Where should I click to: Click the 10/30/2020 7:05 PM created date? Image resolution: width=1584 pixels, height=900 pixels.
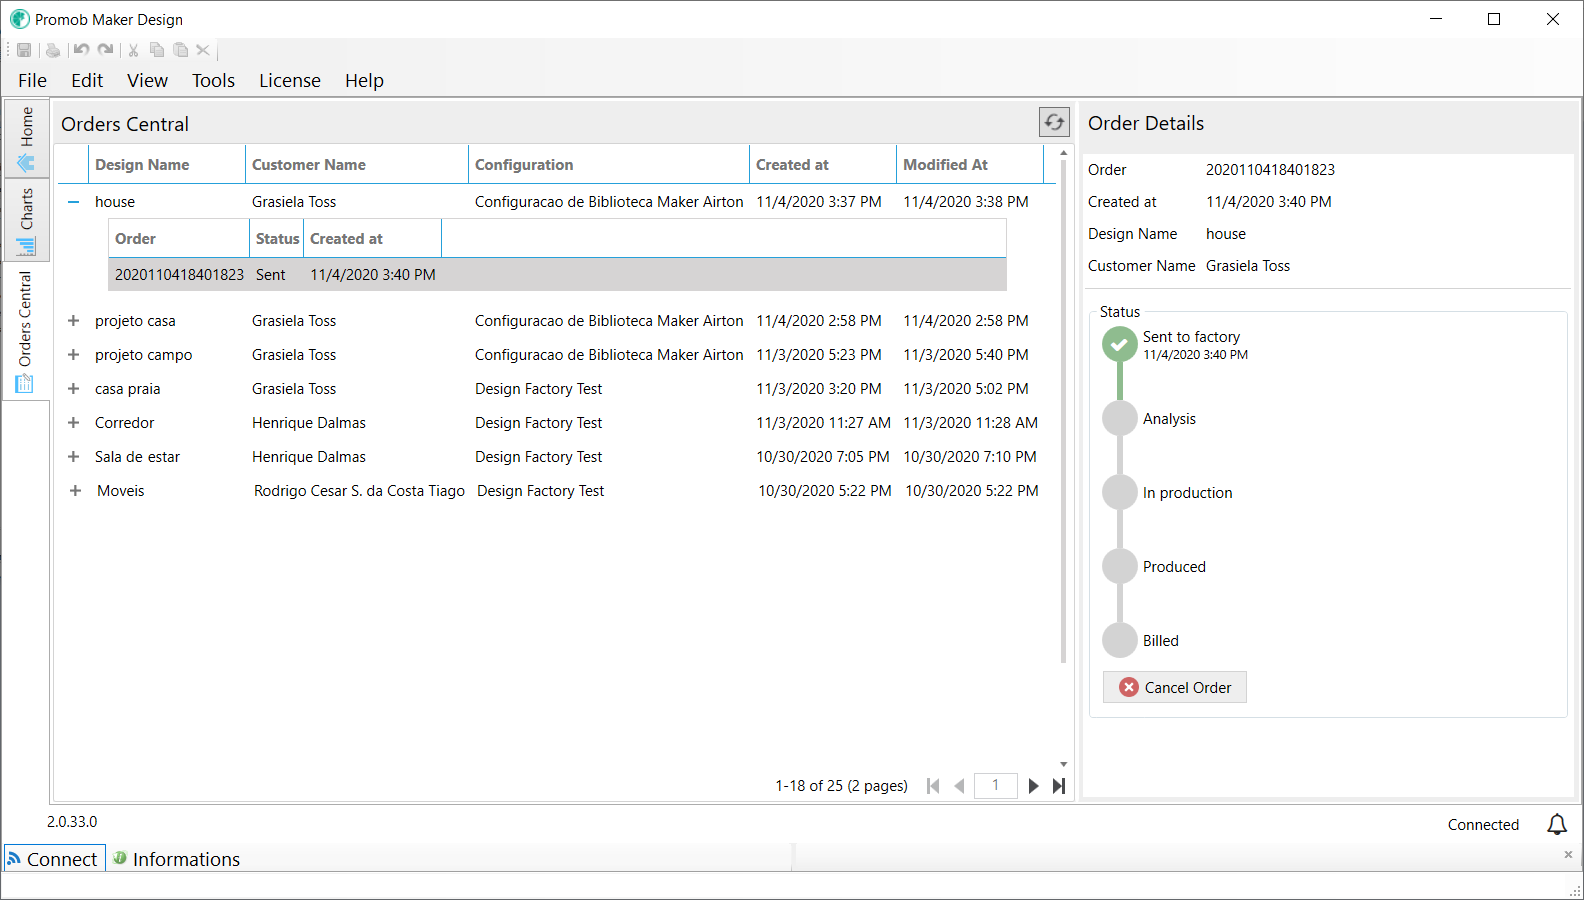823,457
